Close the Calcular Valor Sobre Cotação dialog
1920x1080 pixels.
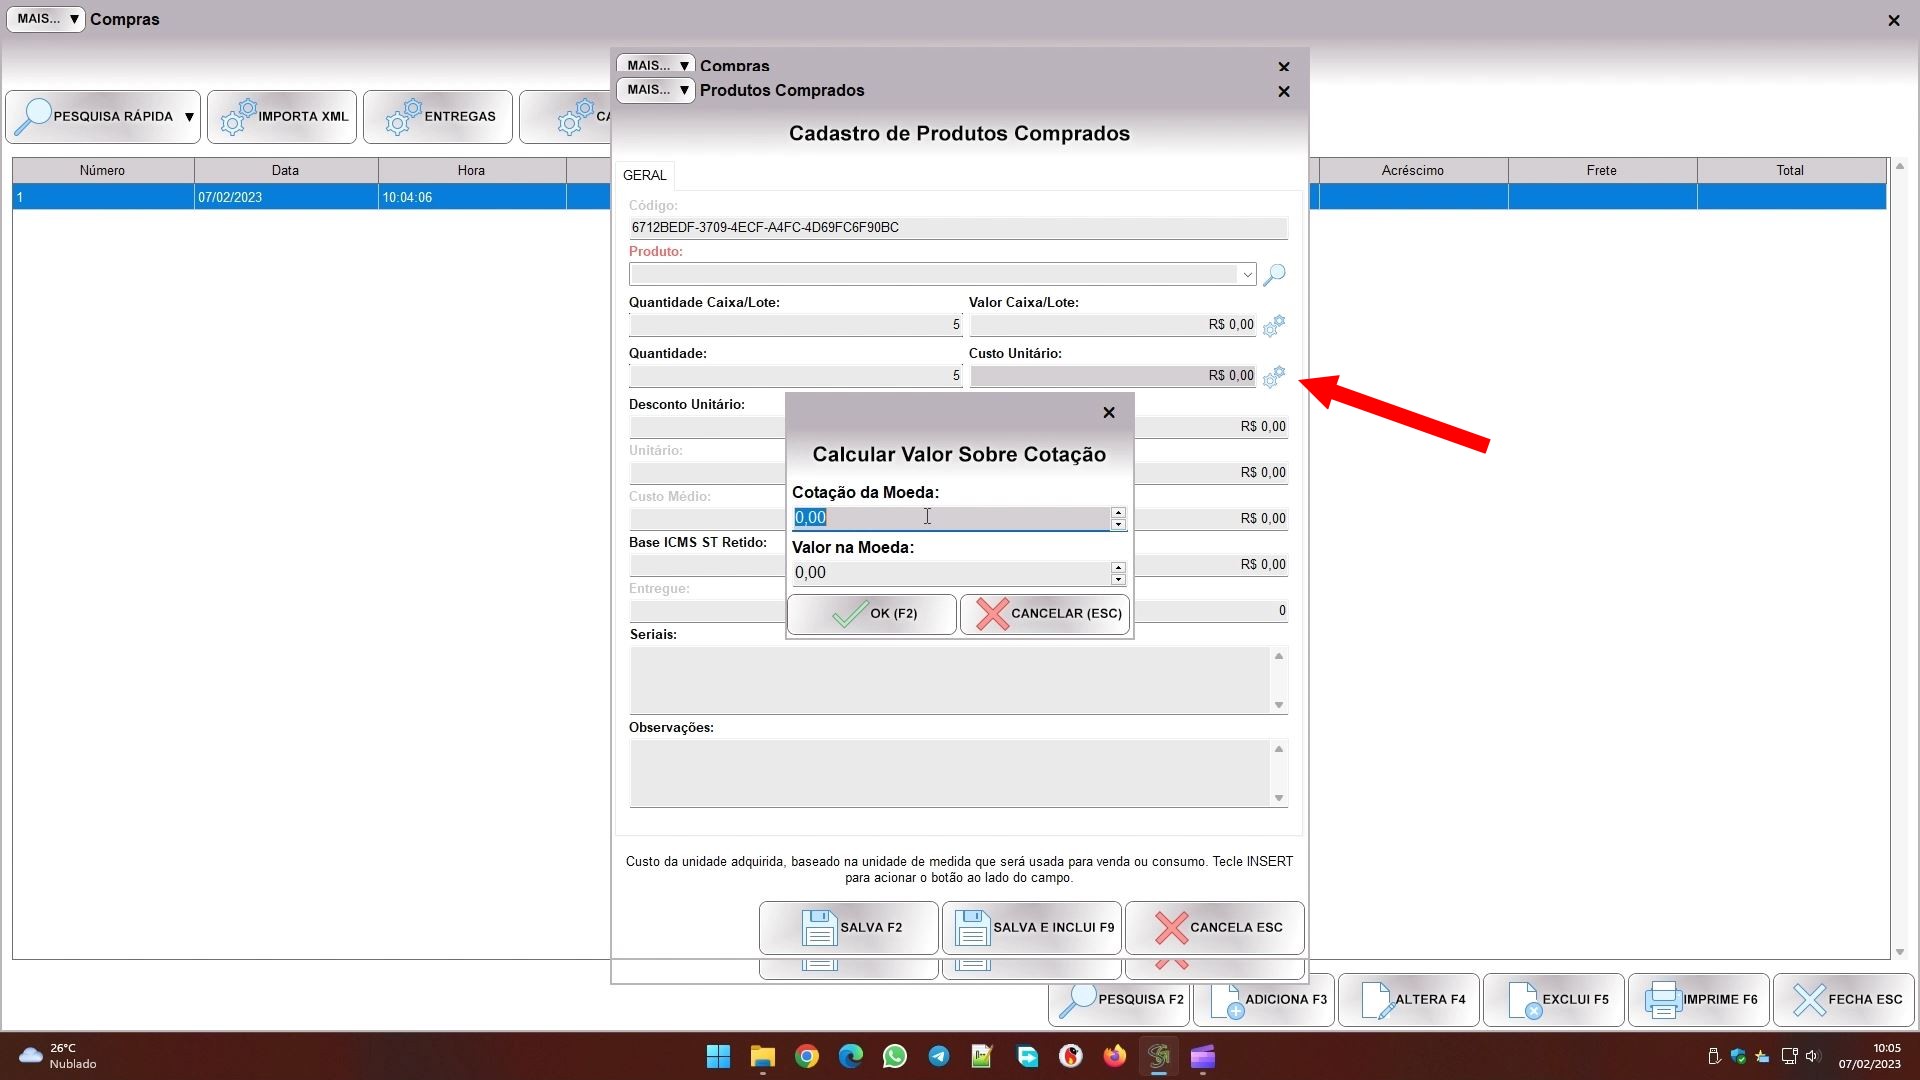[1108, 413]
